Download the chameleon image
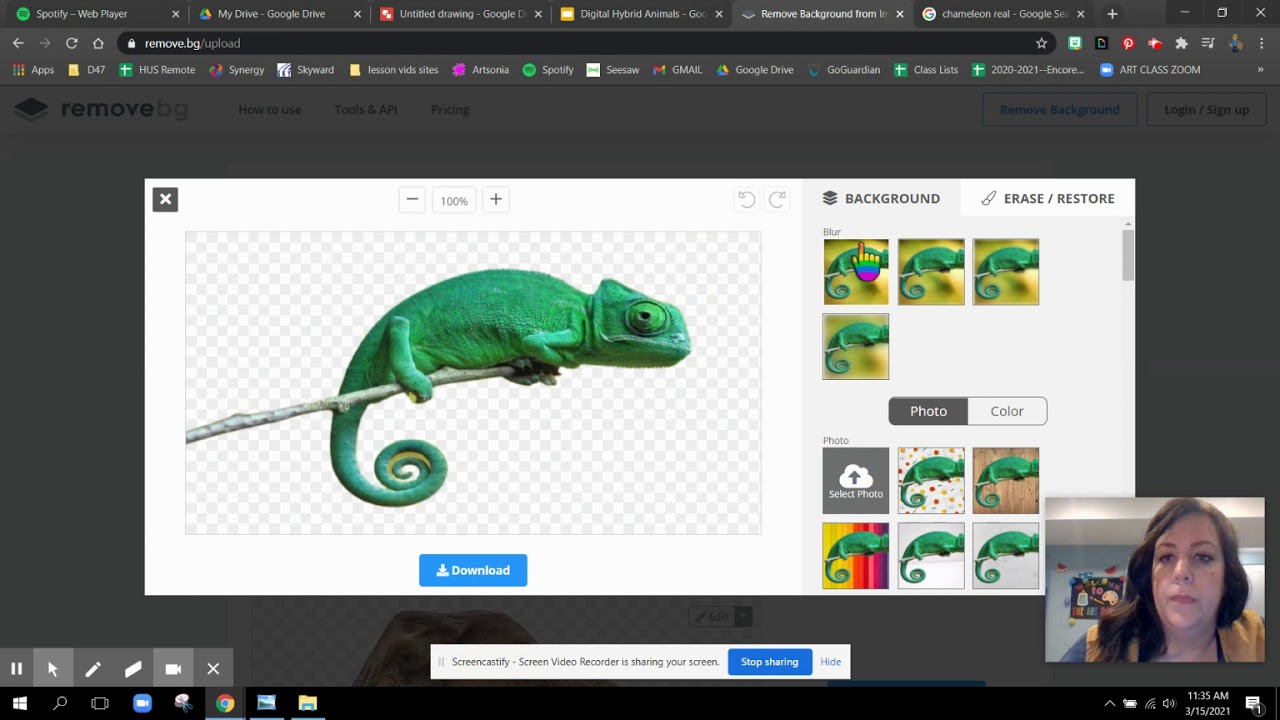This screenshot has height=720, width=1280. click(473, 570)
